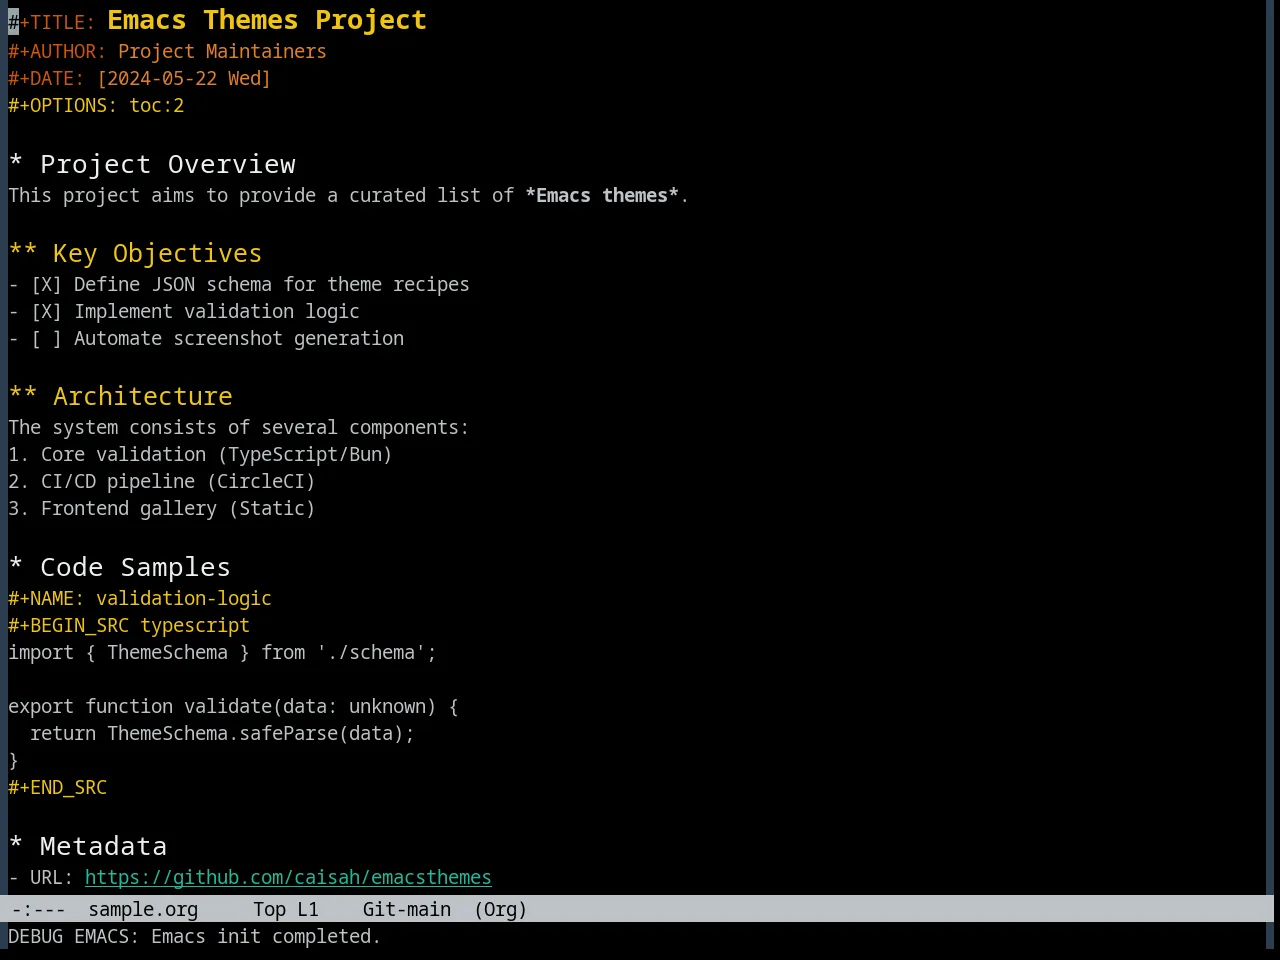The width and height of the screenshot is (1280, 960).
Task: Click '1. Core validation (TypeScript/Bun)' item
Action: pos(200,455)
